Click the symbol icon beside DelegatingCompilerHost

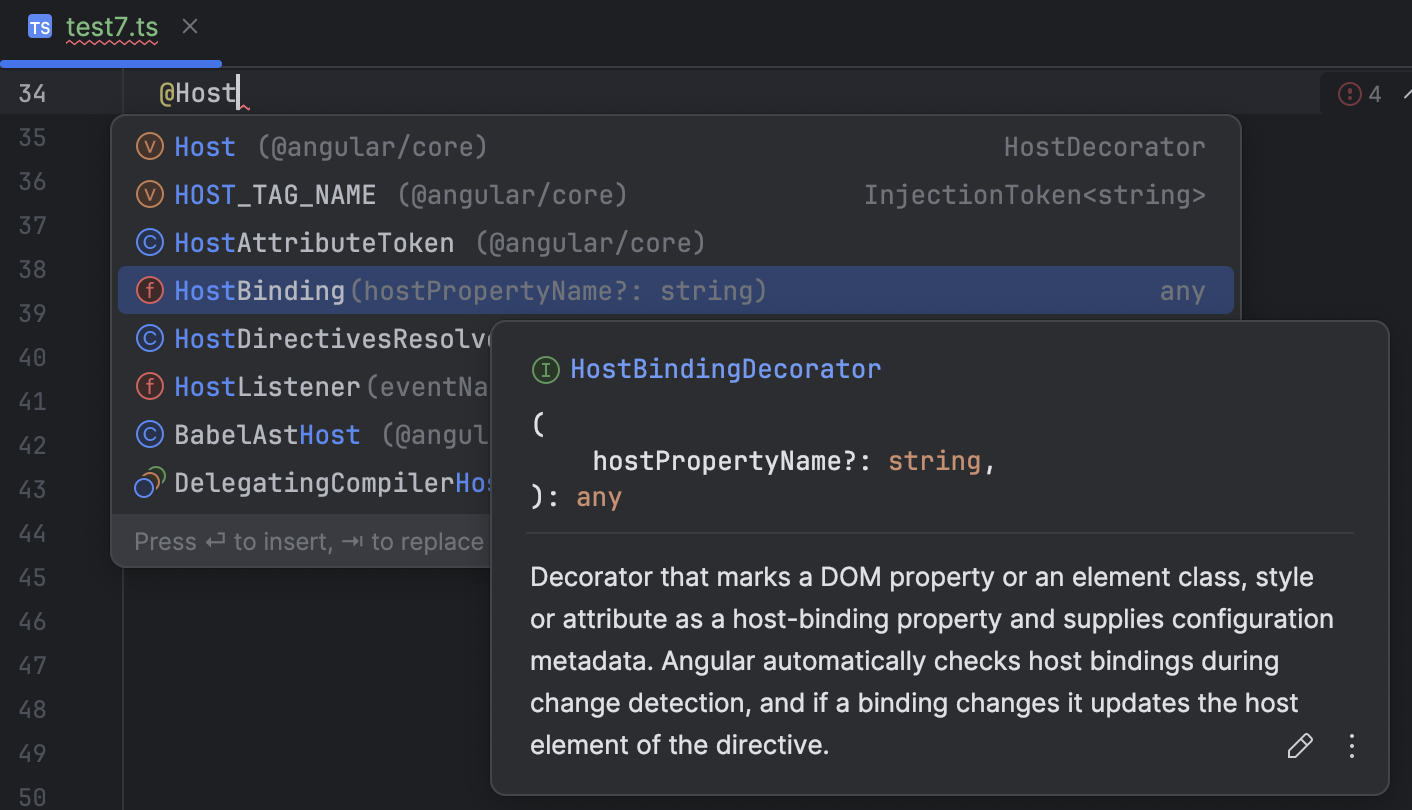pyautogui.click(x=148, y=482)
